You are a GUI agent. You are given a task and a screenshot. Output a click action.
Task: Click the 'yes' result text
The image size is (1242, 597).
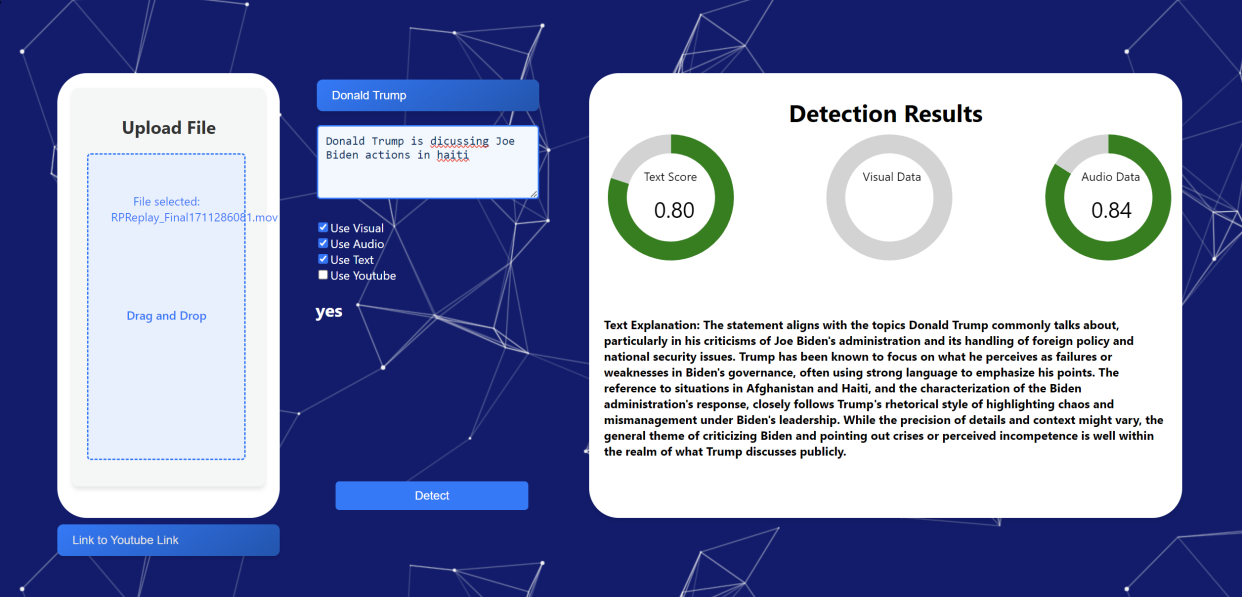coord(329,311)
